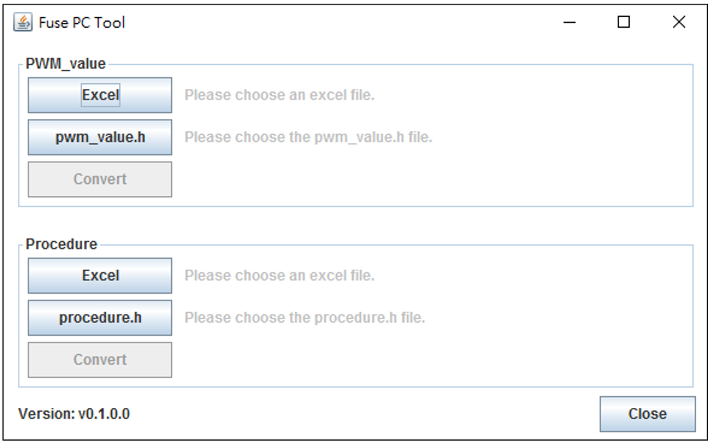Click the 'choose the procedure.h file' hint
Image resolution: width=714 pixels, height=448 pixels.
click(x=305, y=318)
